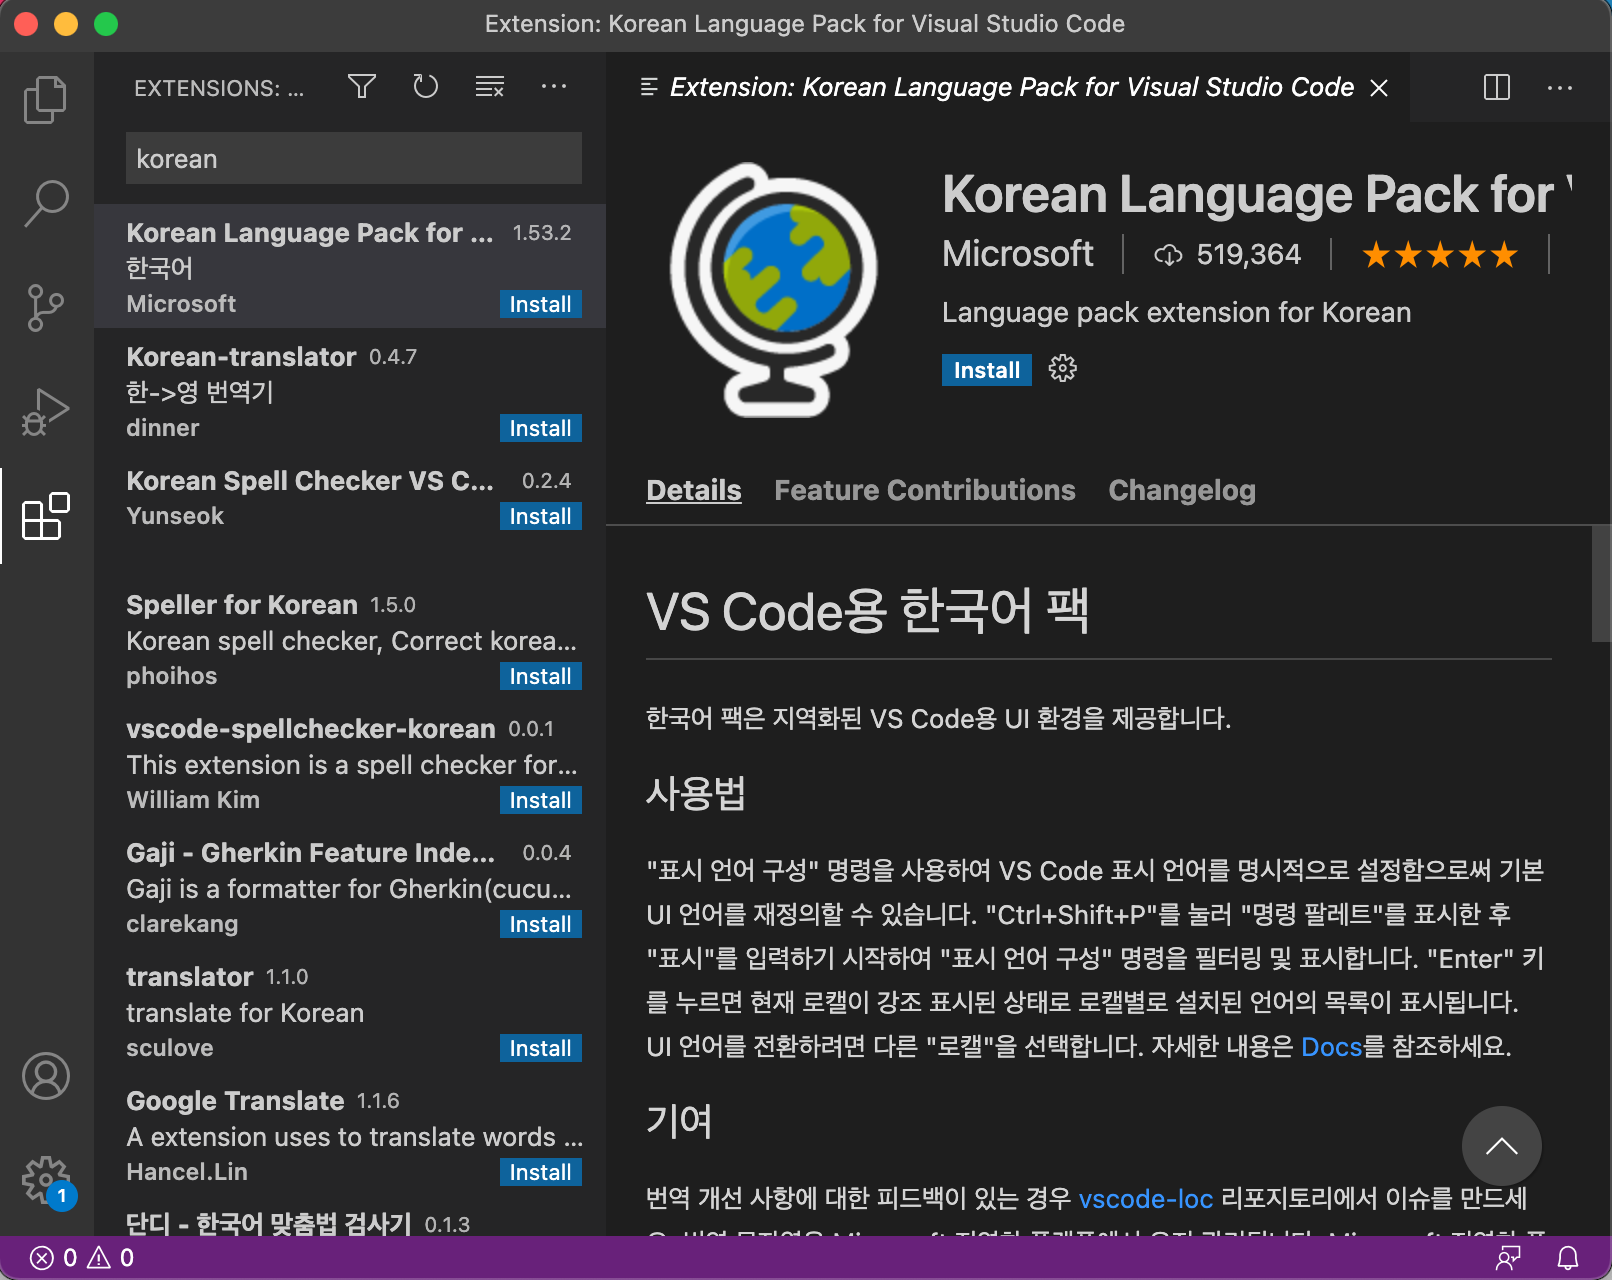Install Speller for Korean extension
This screenshot has width=1612, height=1280.
click(x=540, y=676)
